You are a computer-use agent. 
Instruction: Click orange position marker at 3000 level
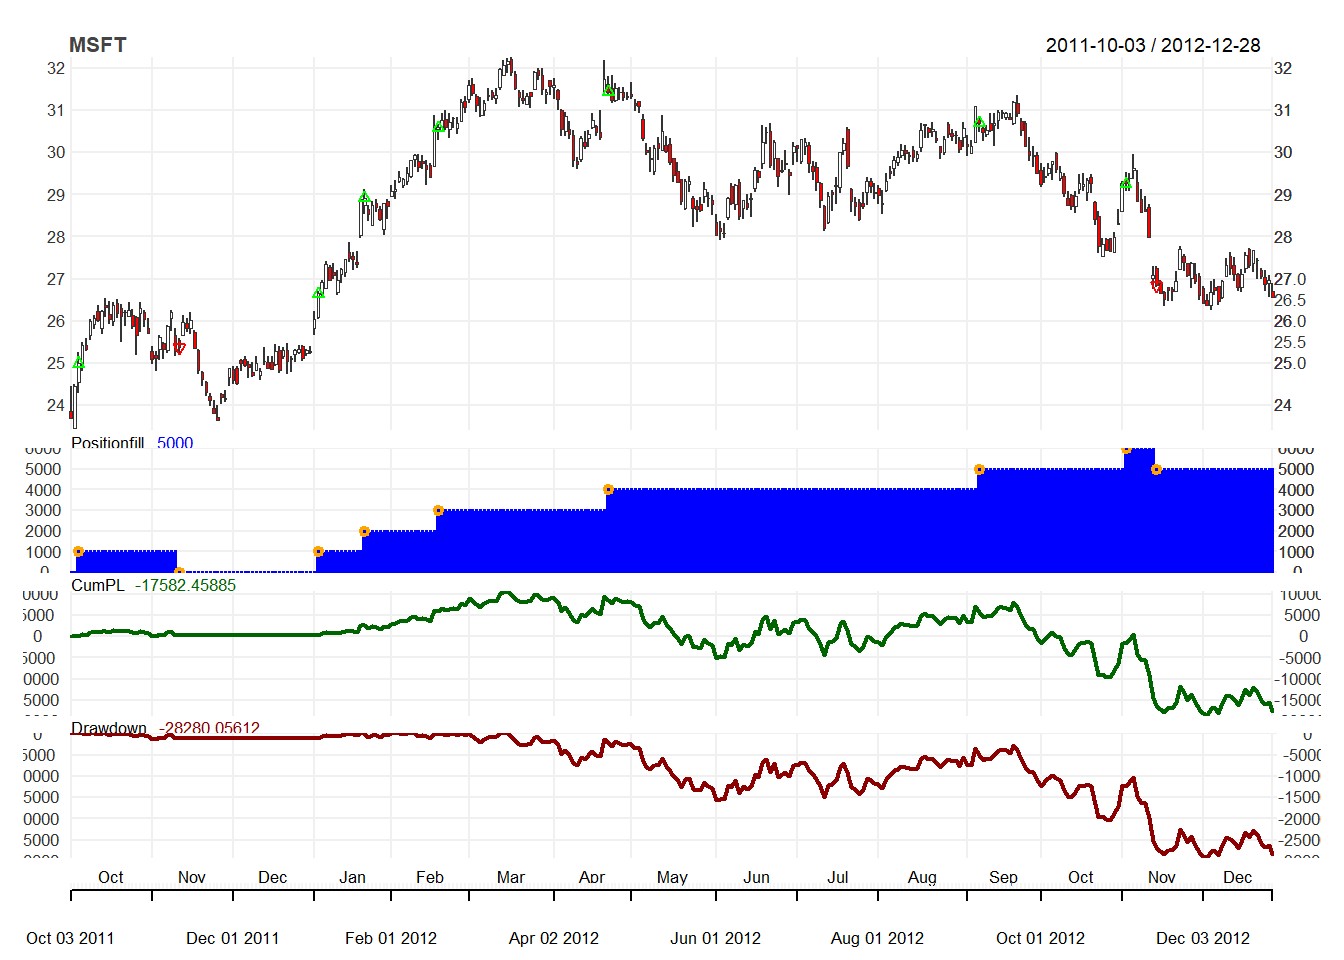pyautogui.click(x=438, y=511)
